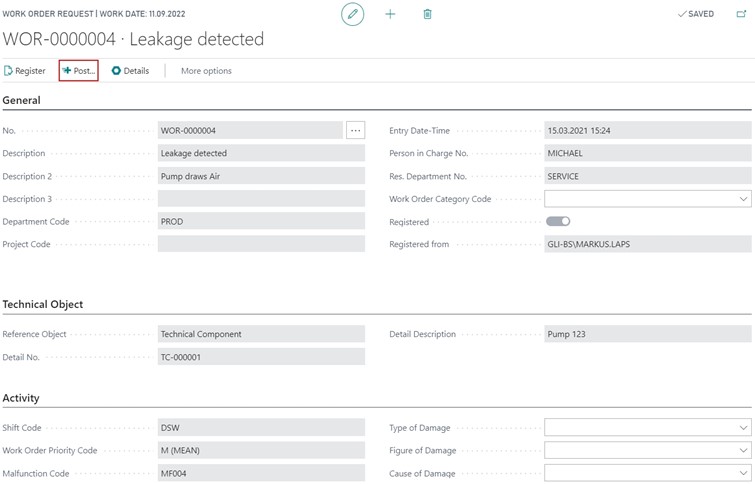Viewport: 755px width, 484px height.
Task: Open the Details action
Action: pos(130,71)
